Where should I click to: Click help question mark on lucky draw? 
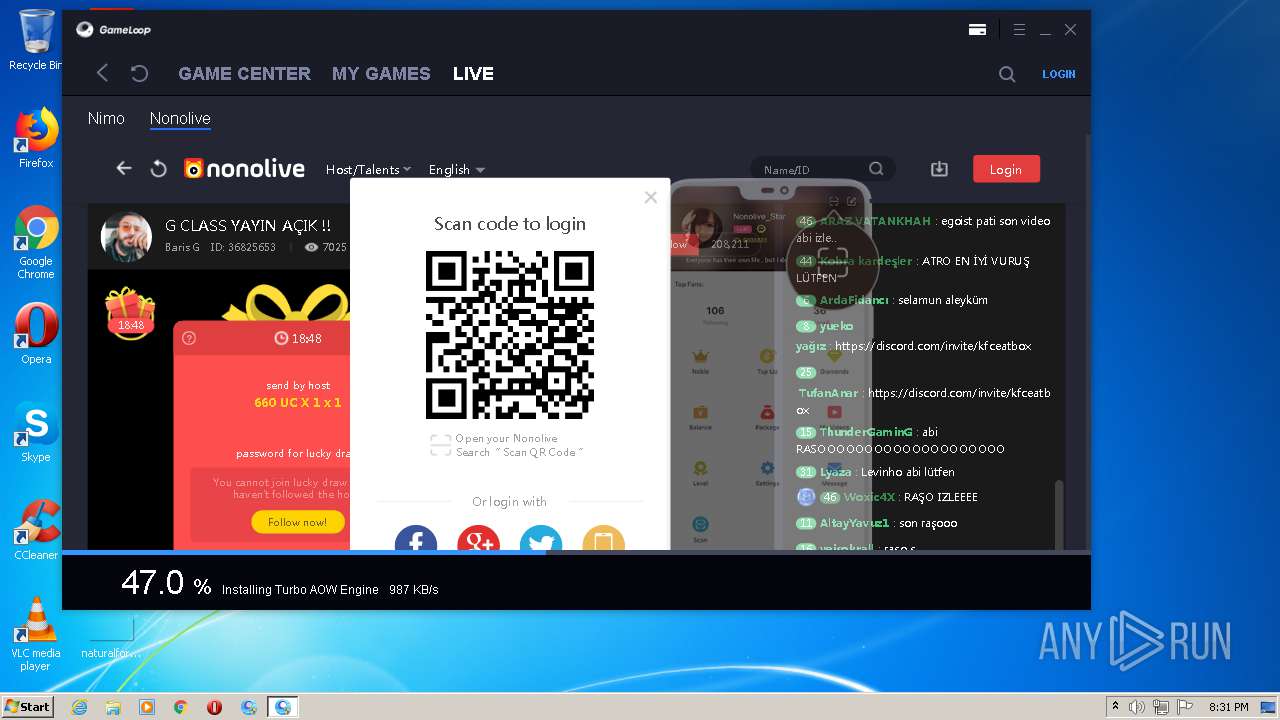[189, 338]
